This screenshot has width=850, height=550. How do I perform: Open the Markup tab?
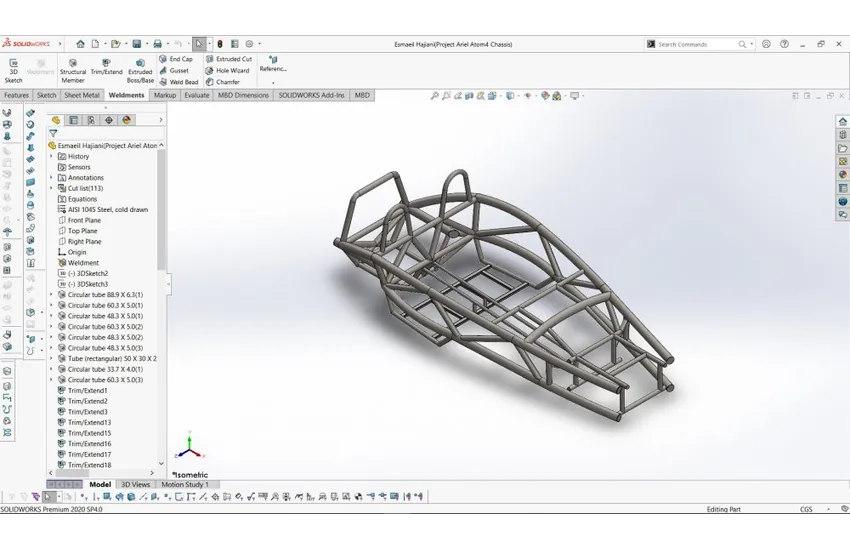(165, 95)
